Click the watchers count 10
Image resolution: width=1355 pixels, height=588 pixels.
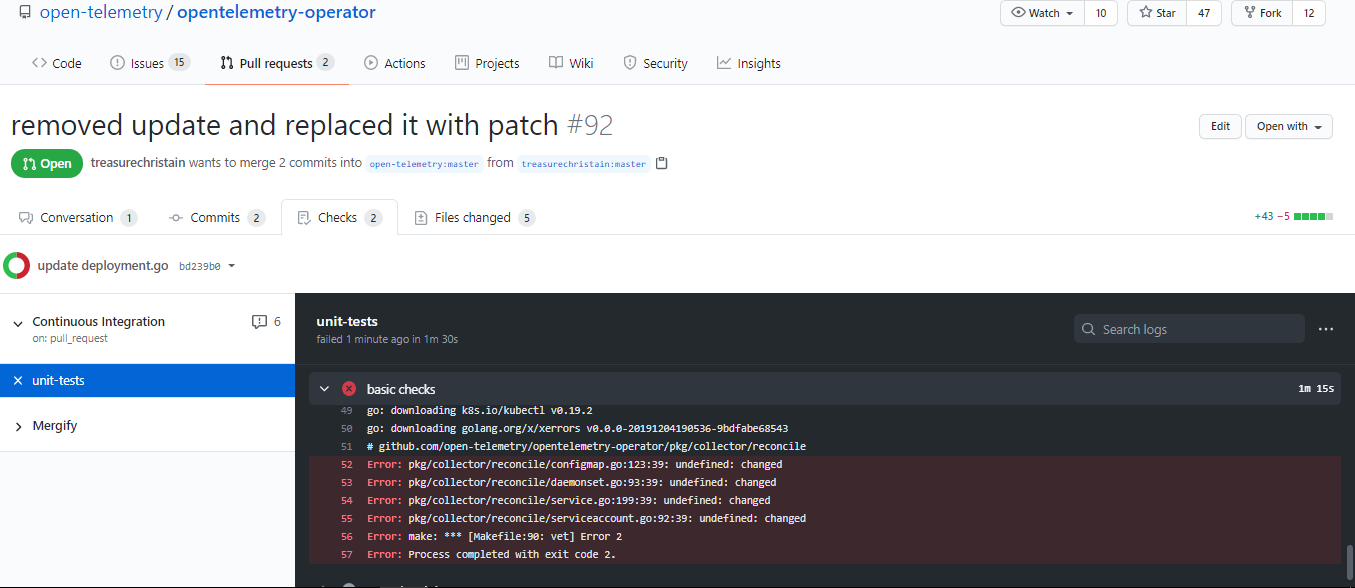[x=1101, y=13]
